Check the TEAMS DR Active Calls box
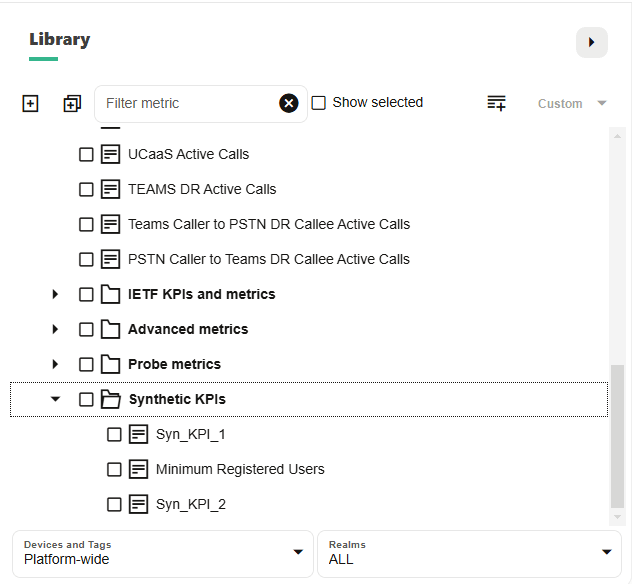This screenshot has height=584, width=632. 86,189
